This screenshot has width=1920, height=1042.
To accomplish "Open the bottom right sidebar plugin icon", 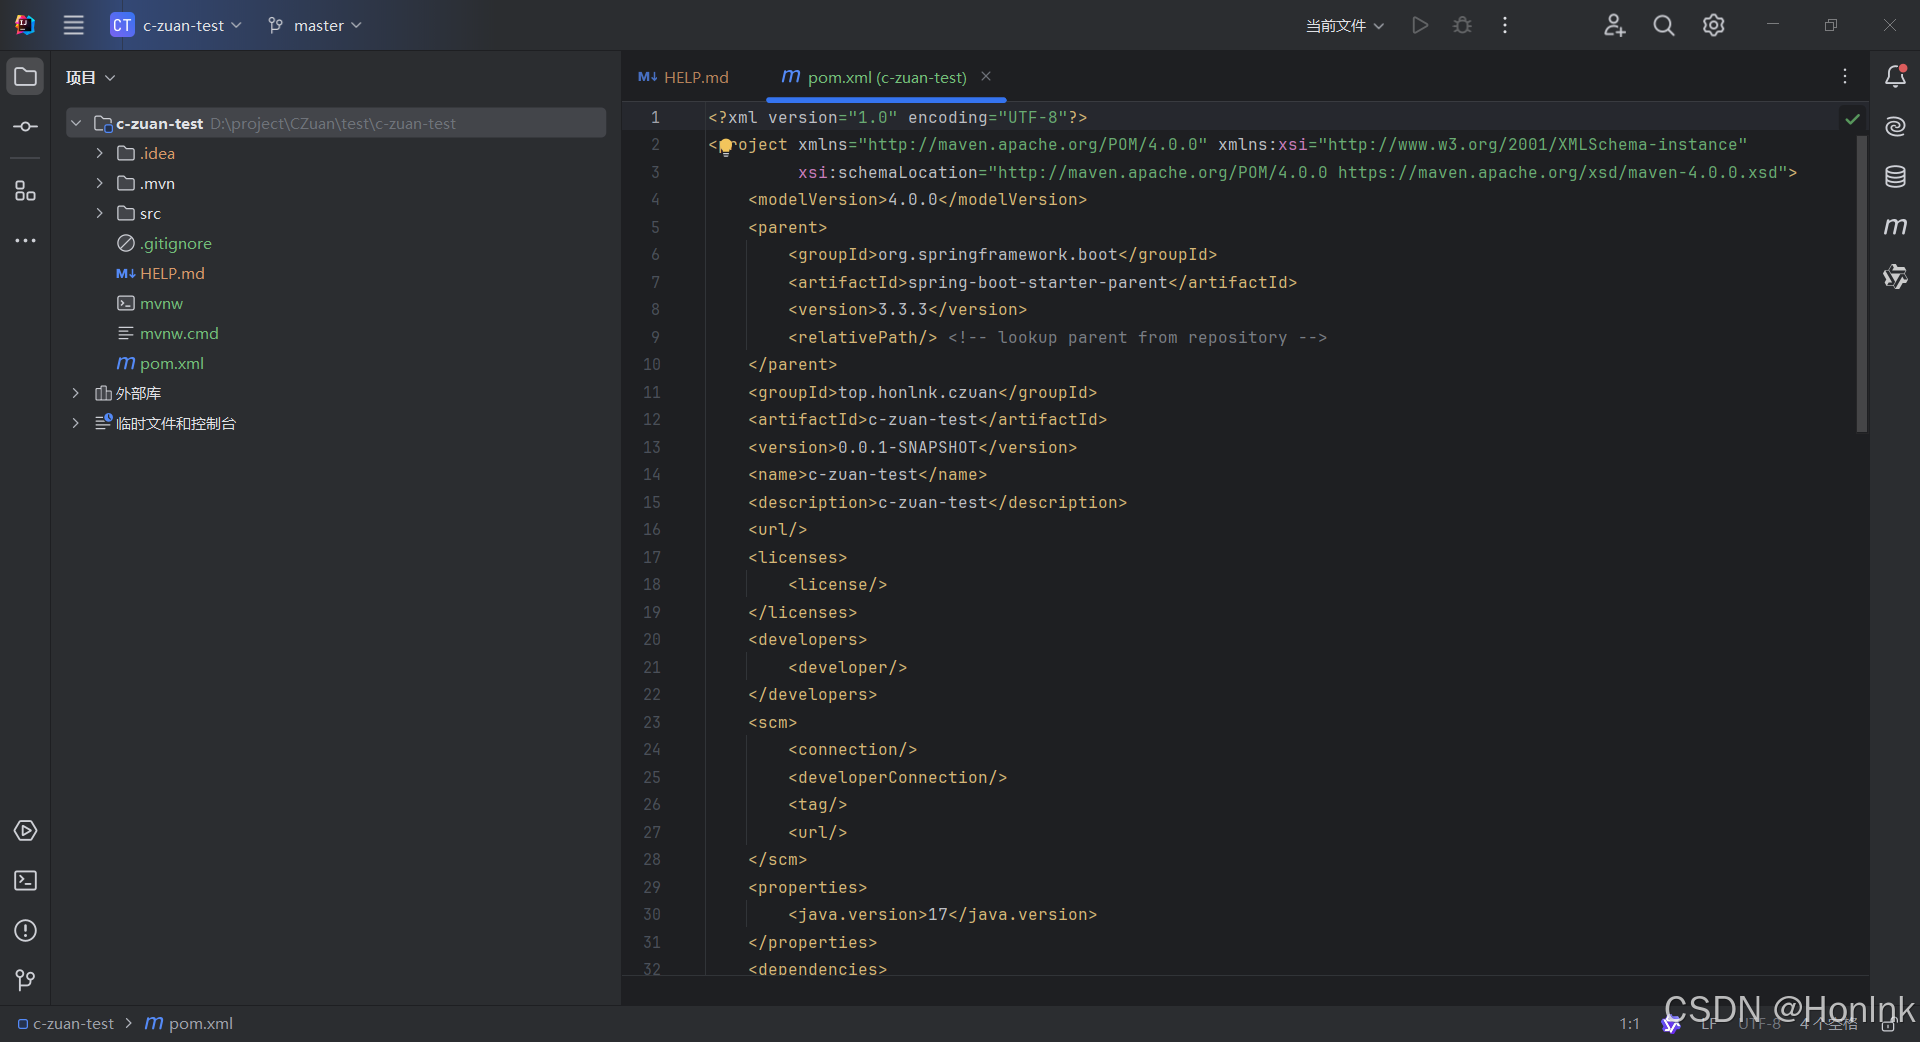I will click(x=1895, y=277).
